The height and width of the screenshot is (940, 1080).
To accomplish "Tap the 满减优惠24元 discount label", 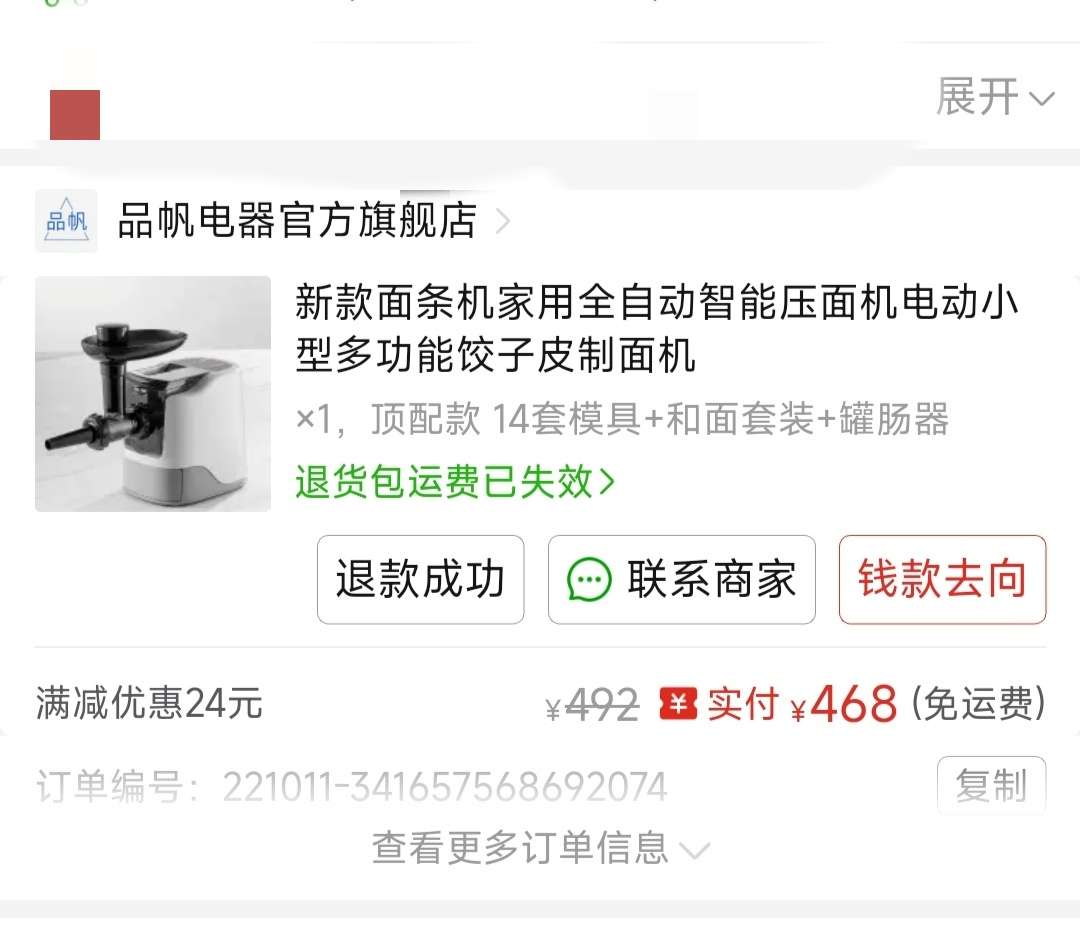I will 149,703.
